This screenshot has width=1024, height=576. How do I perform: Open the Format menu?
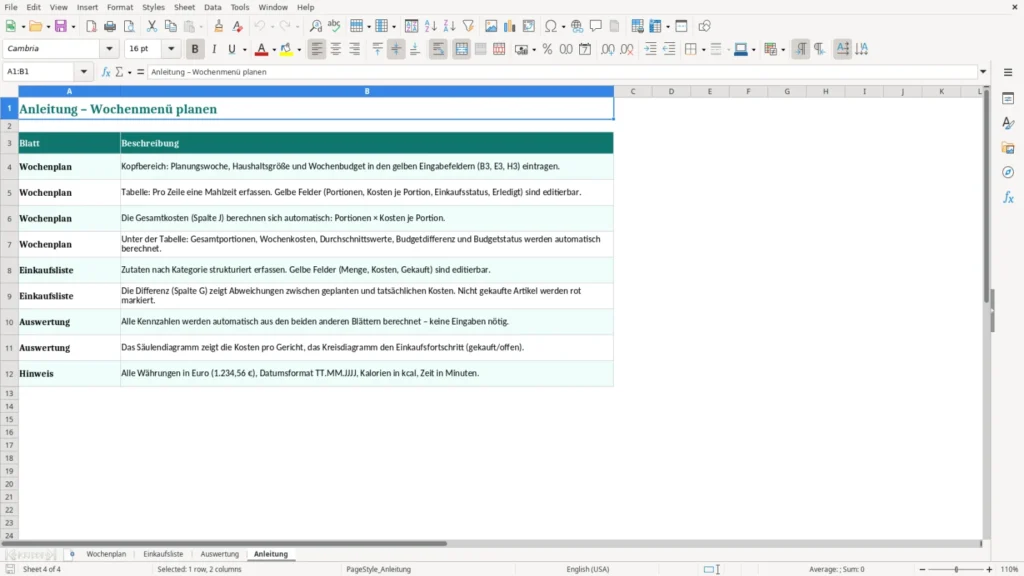[x=120, y=7]
